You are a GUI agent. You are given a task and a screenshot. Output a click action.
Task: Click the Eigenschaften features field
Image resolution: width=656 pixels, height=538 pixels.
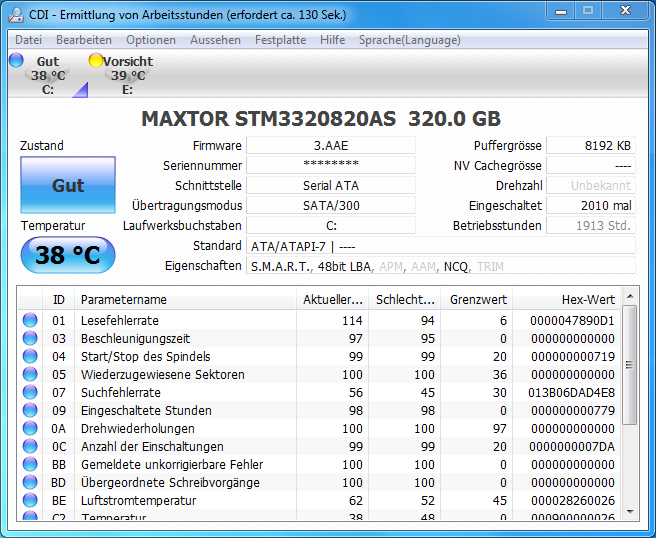click(x=441, y=266)
